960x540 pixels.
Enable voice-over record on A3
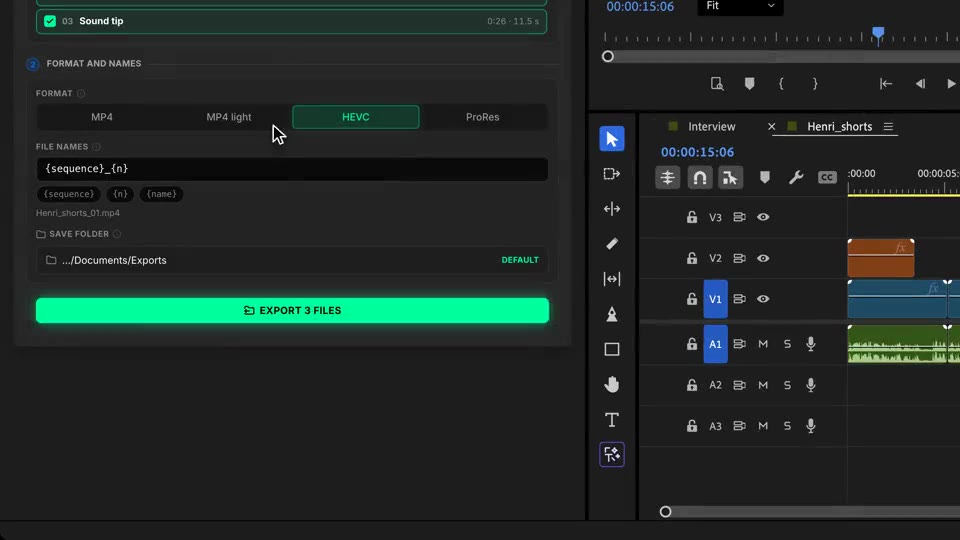point(811,426)
